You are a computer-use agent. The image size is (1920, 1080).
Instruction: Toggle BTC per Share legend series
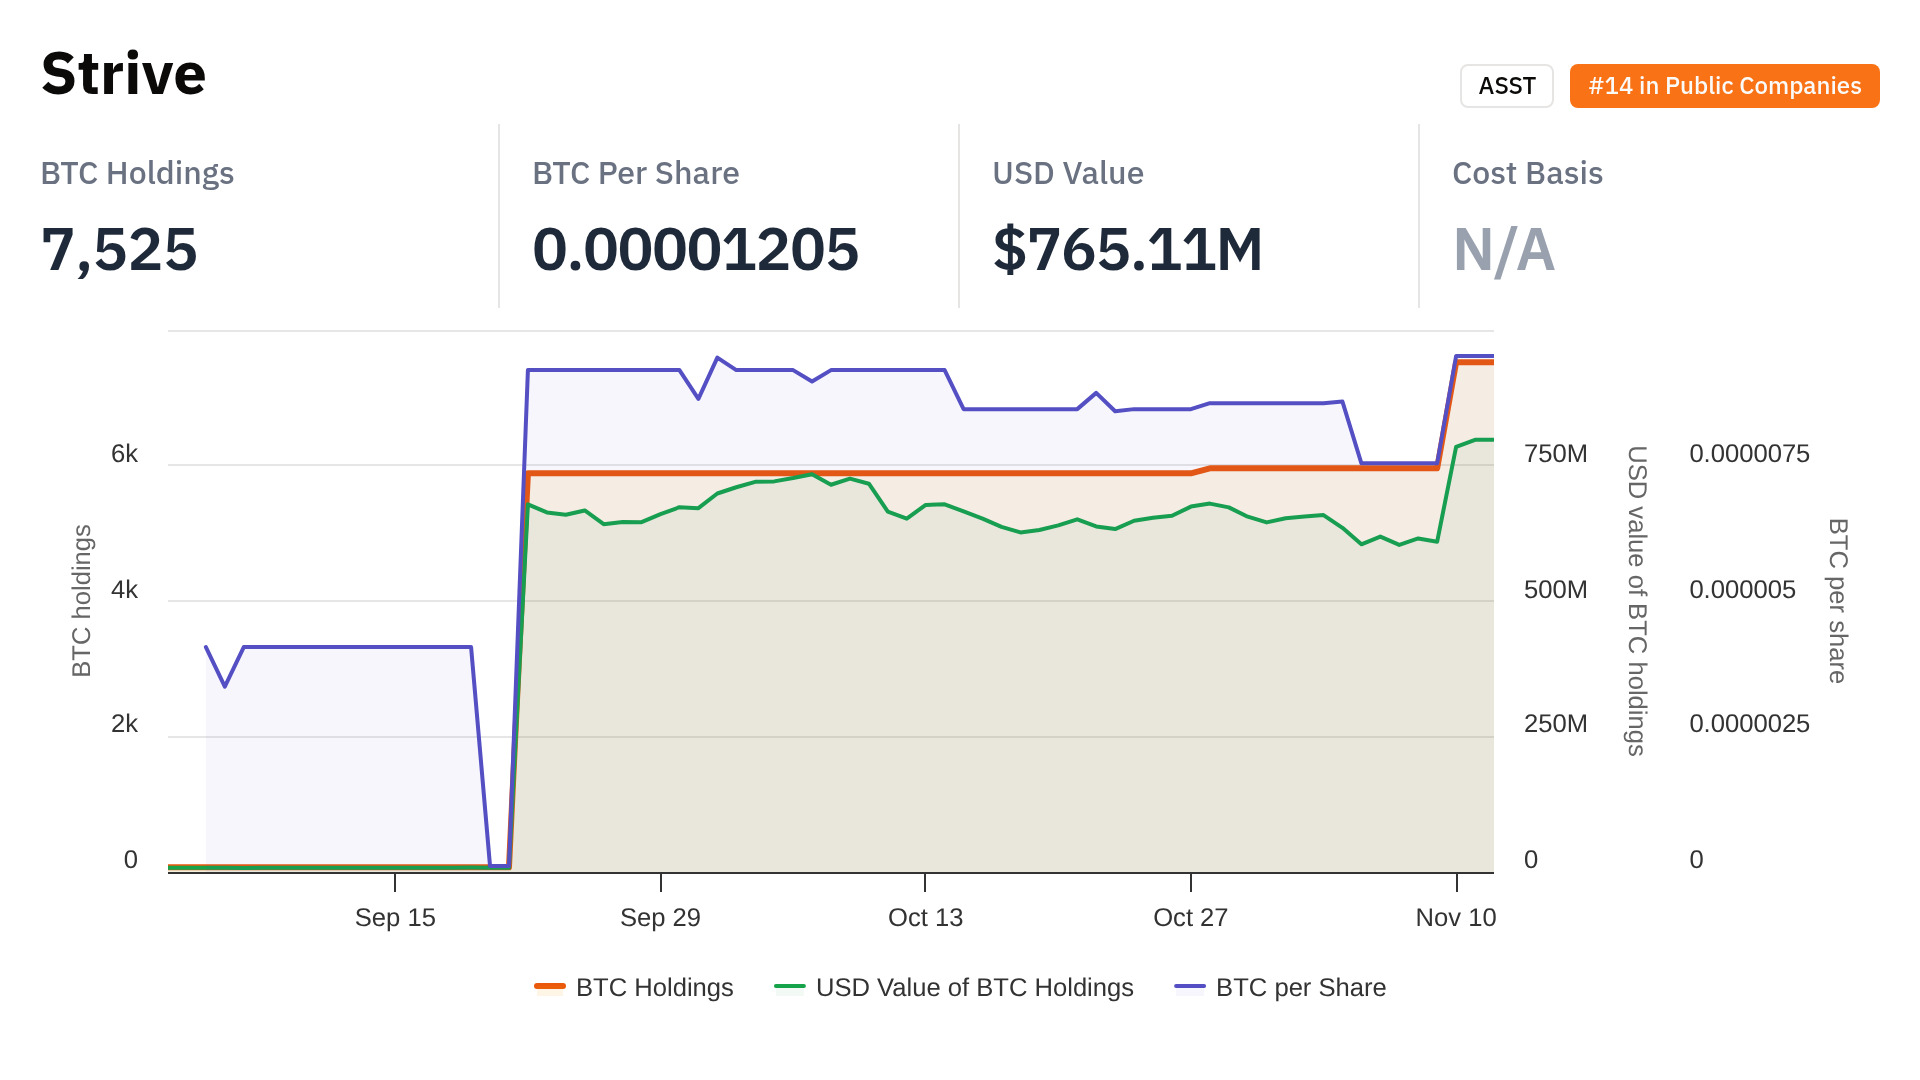pos(1300,987)
